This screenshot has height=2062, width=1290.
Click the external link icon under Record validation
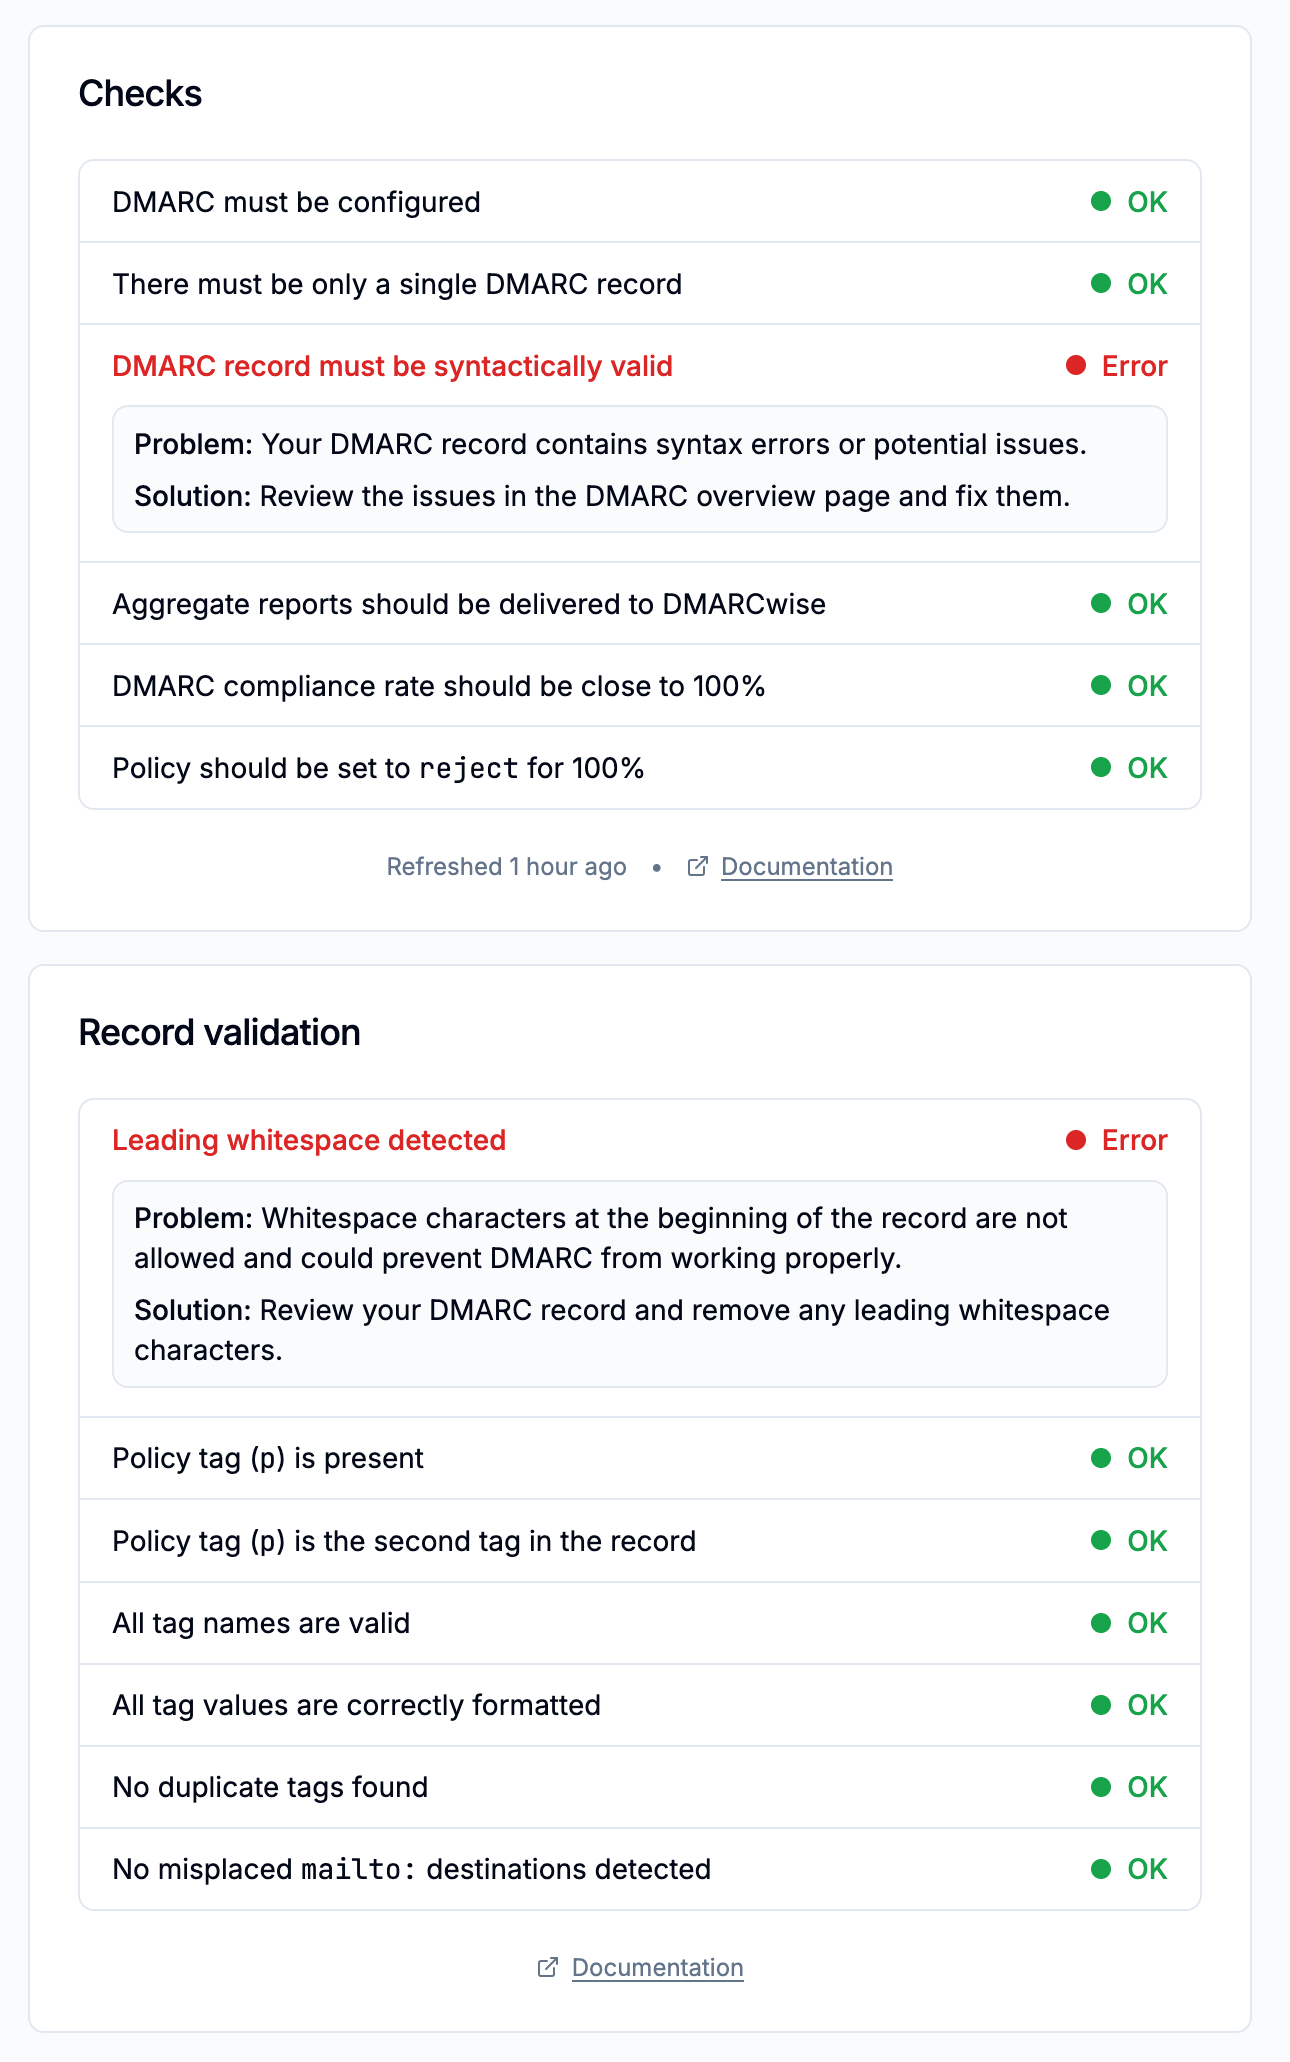tap(548, 1967)
